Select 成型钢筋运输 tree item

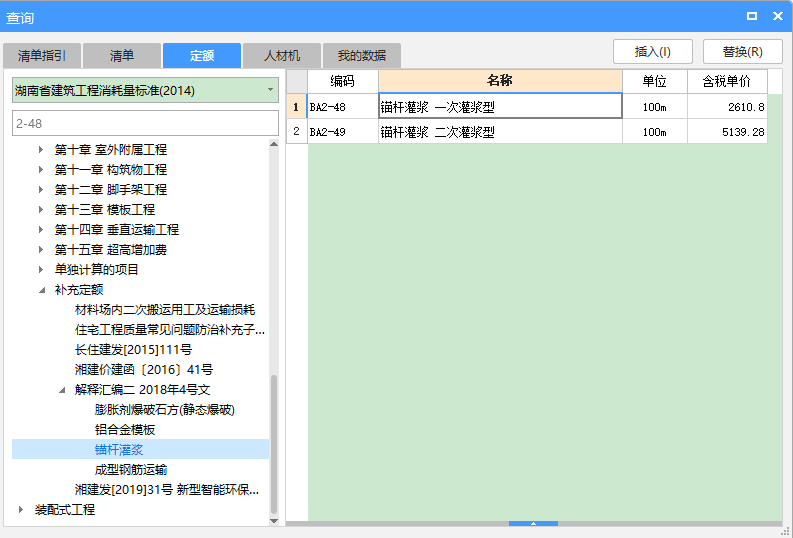coord(131,470)
